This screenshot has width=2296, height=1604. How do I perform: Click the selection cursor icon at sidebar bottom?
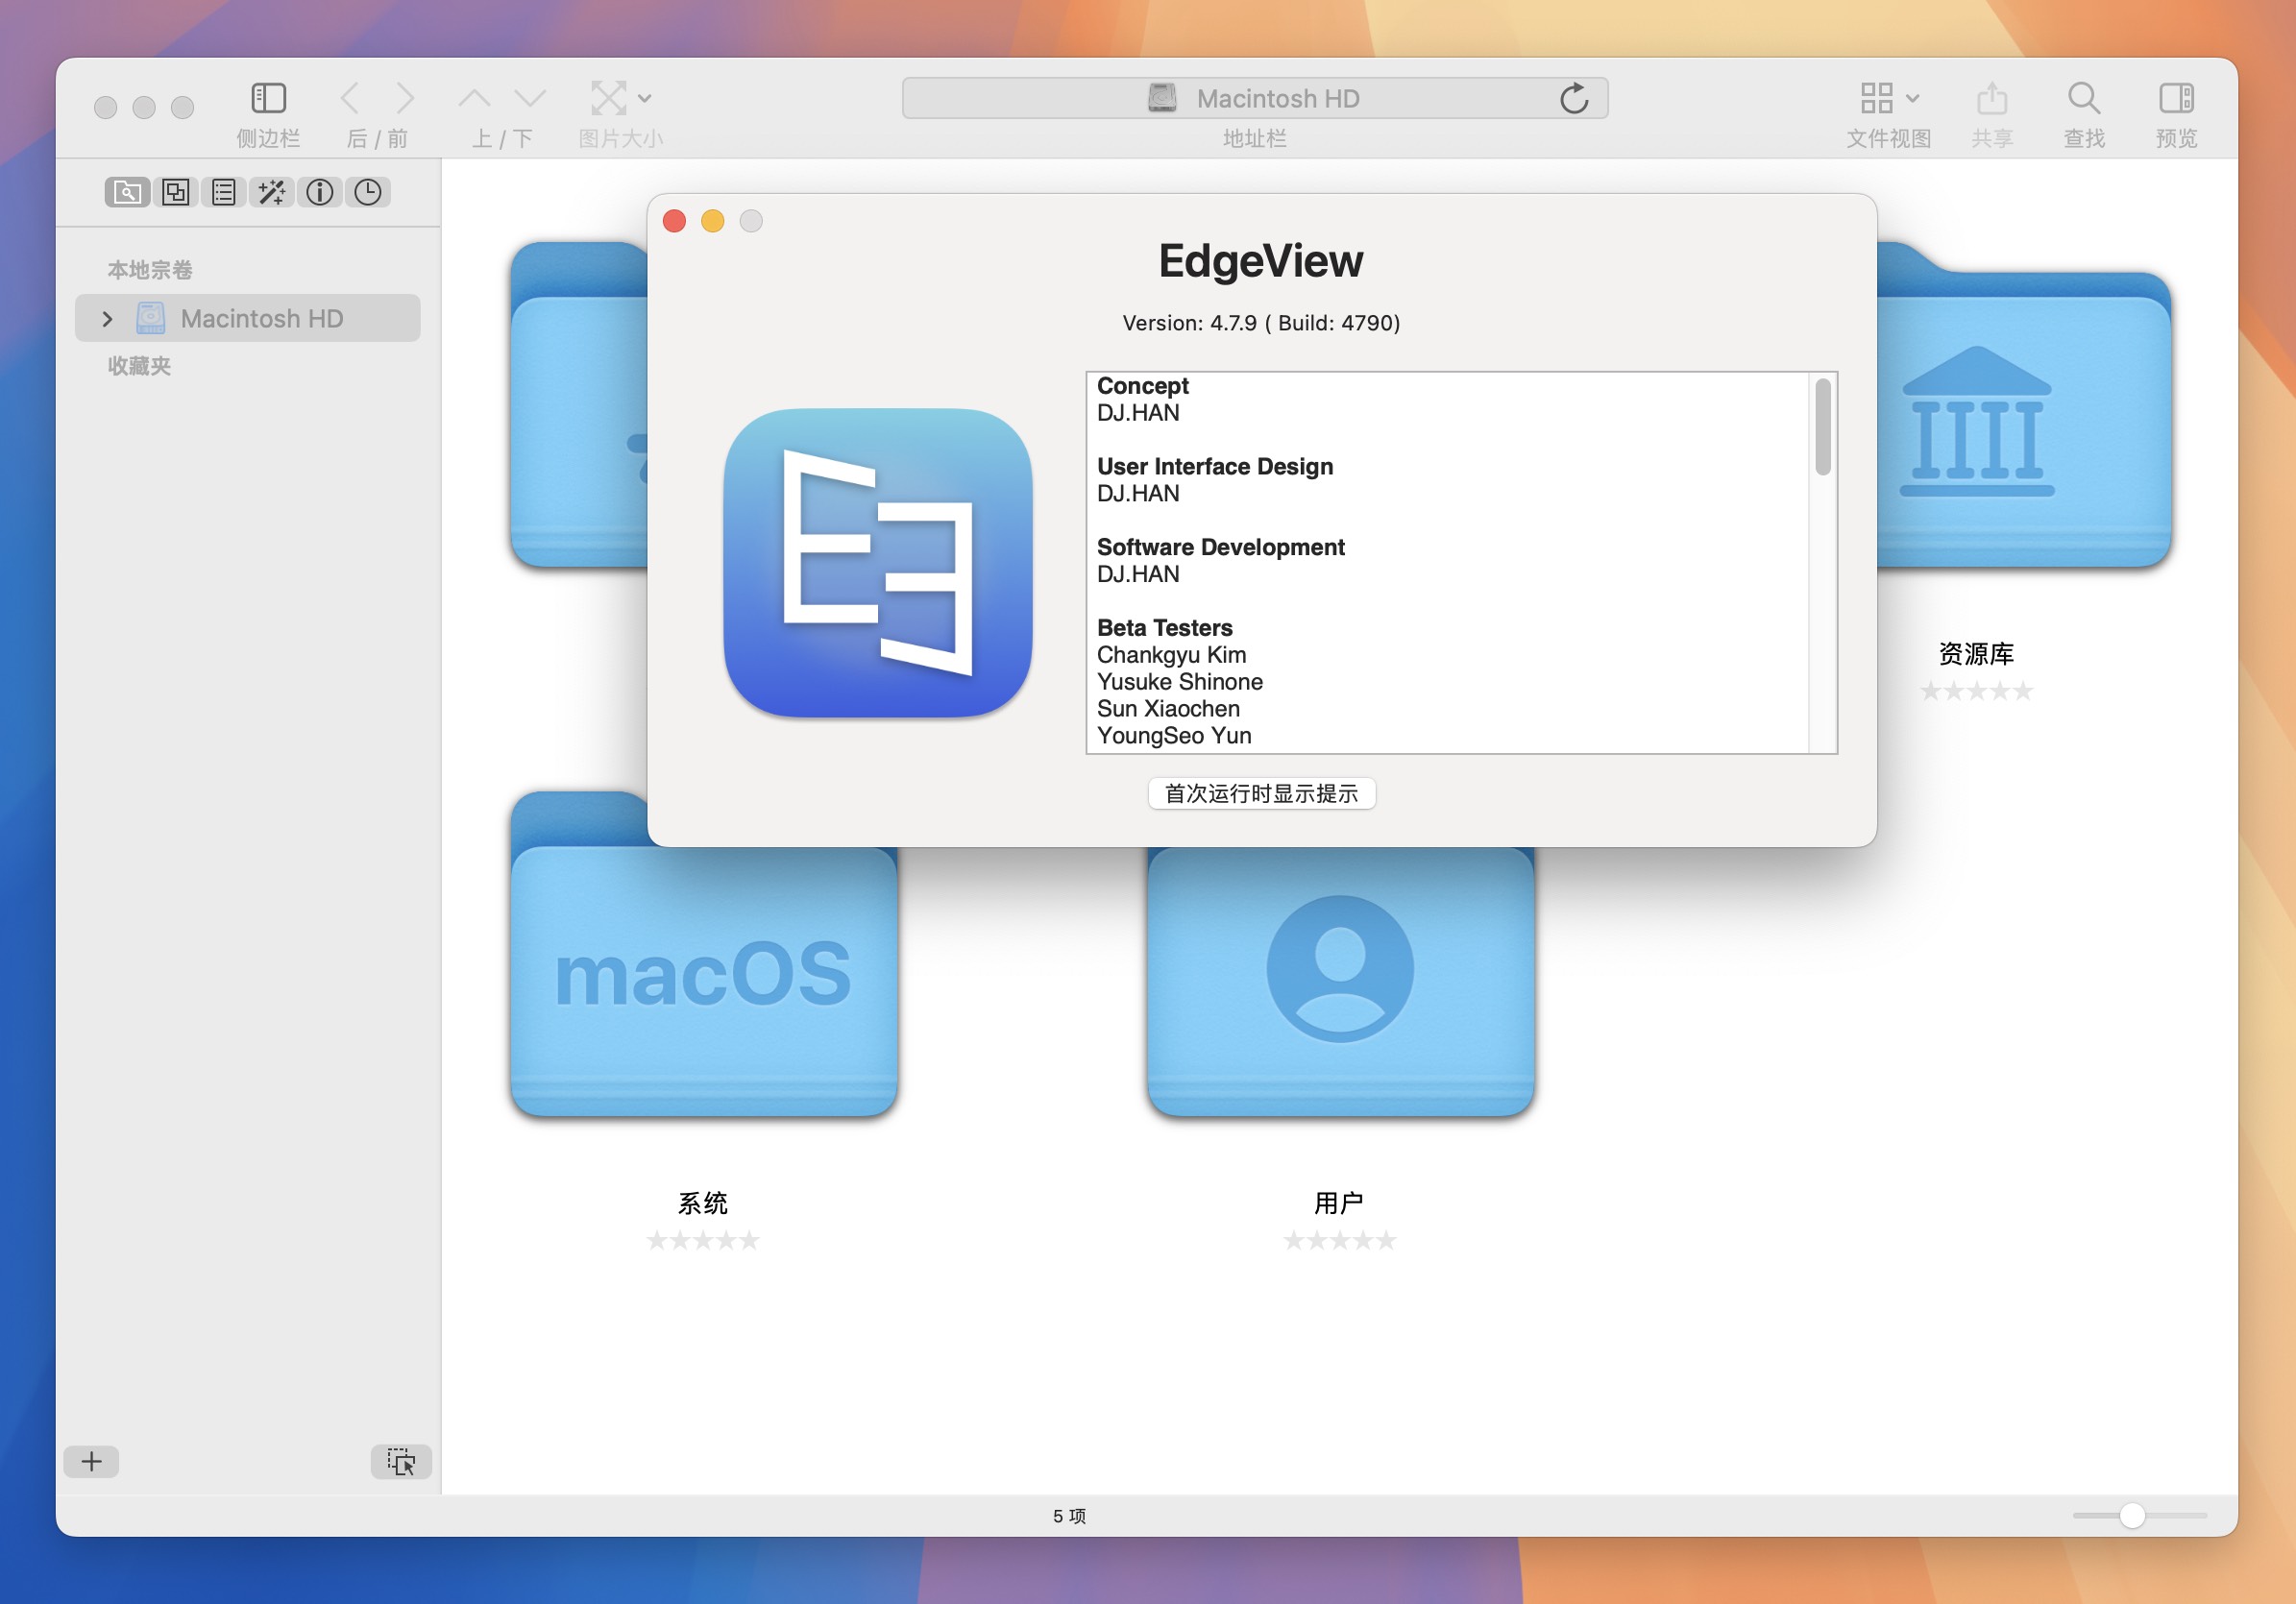point(401,1461)
